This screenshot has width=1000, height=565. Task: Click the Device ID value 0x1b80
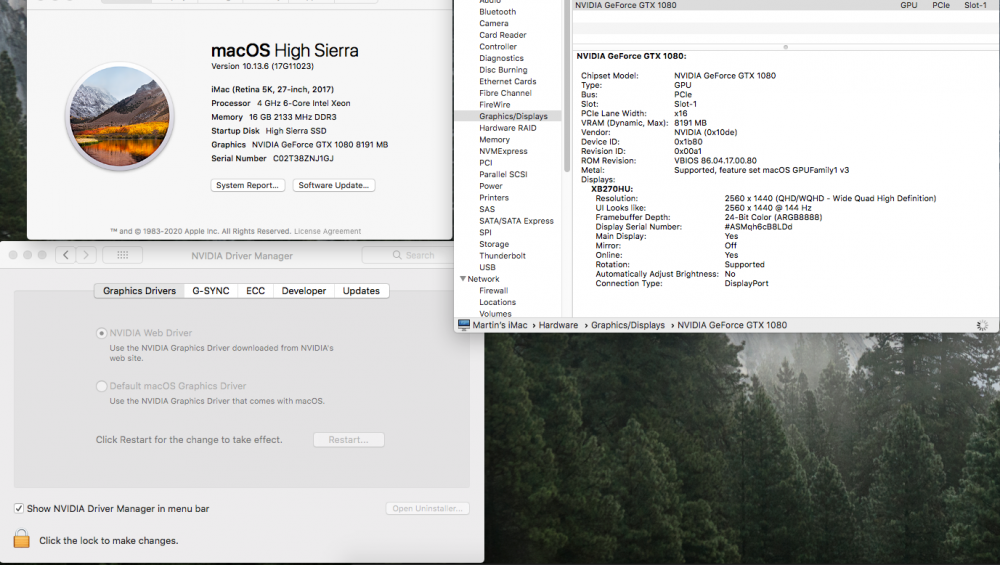pyautogui.click(x=688, y=142)
